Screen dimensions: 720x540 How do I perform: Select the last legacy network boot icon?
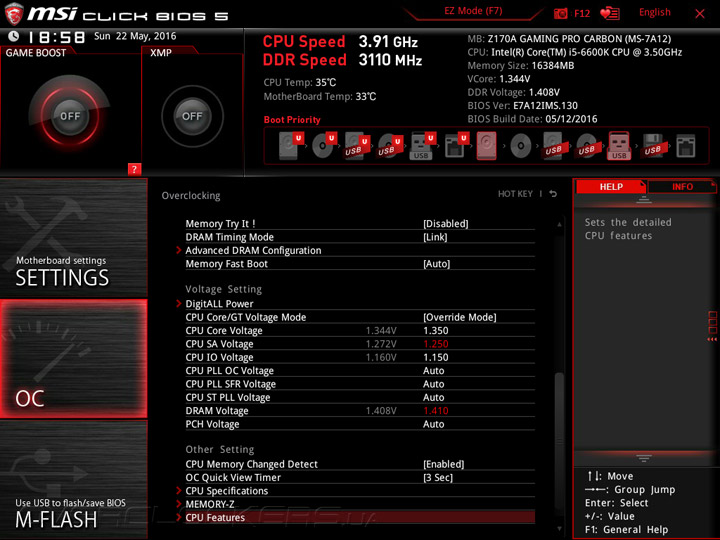coord(686,146)
